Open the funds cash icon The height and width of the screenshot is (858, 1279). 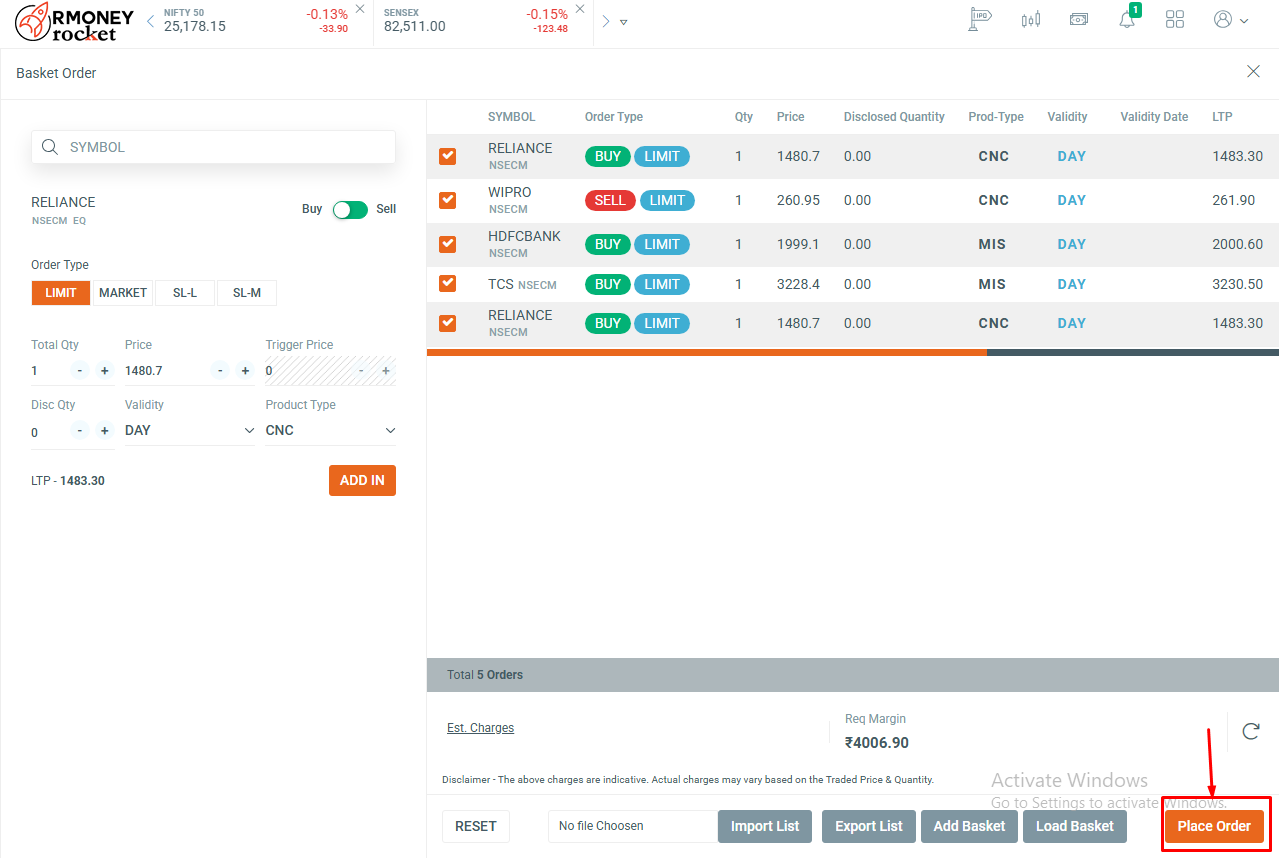click(x=1078, y=19)
